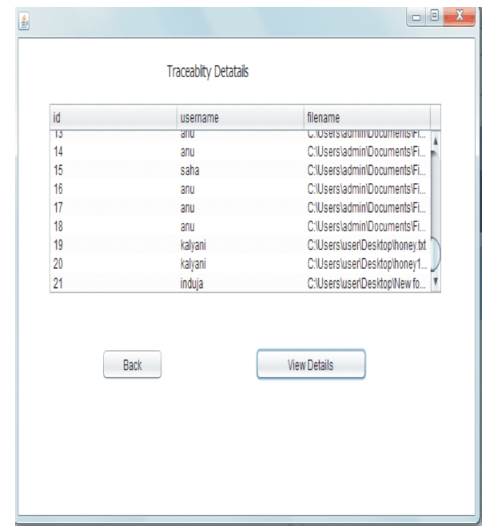
Task: Click the Back button
Action: click(132, 364)
